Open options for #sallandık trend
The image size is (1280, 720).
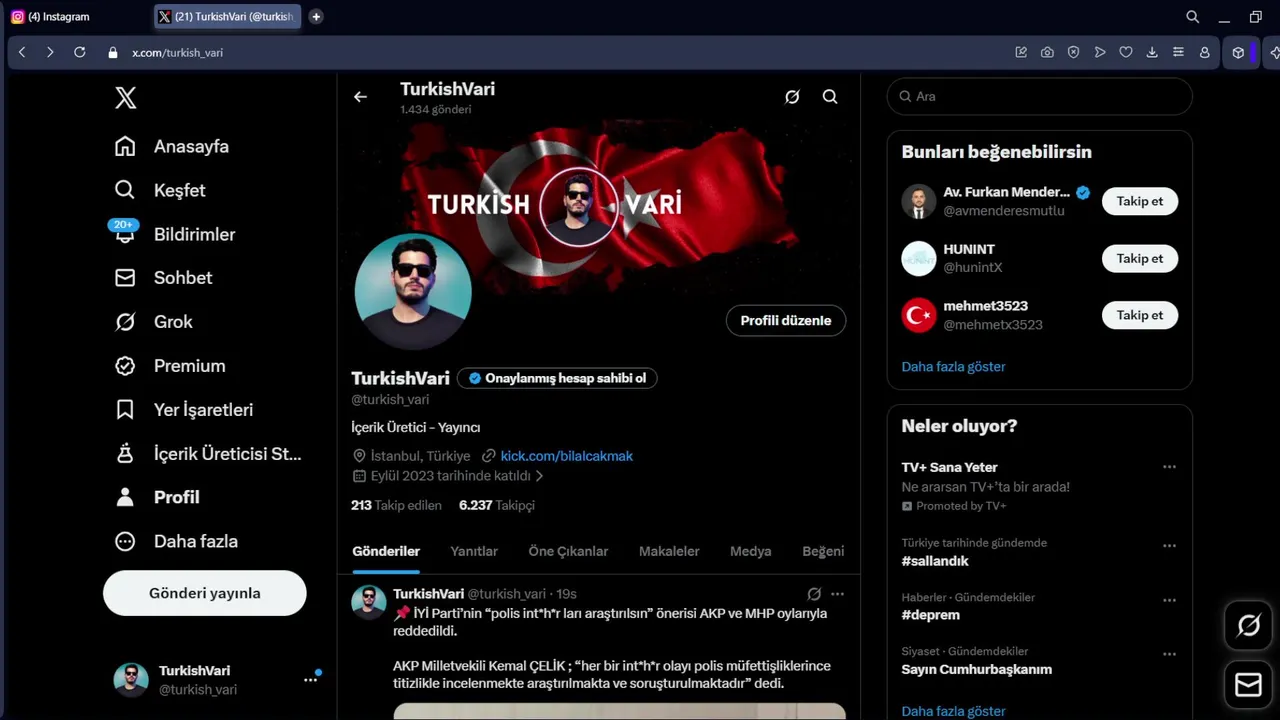click(x=1169, y=546)
